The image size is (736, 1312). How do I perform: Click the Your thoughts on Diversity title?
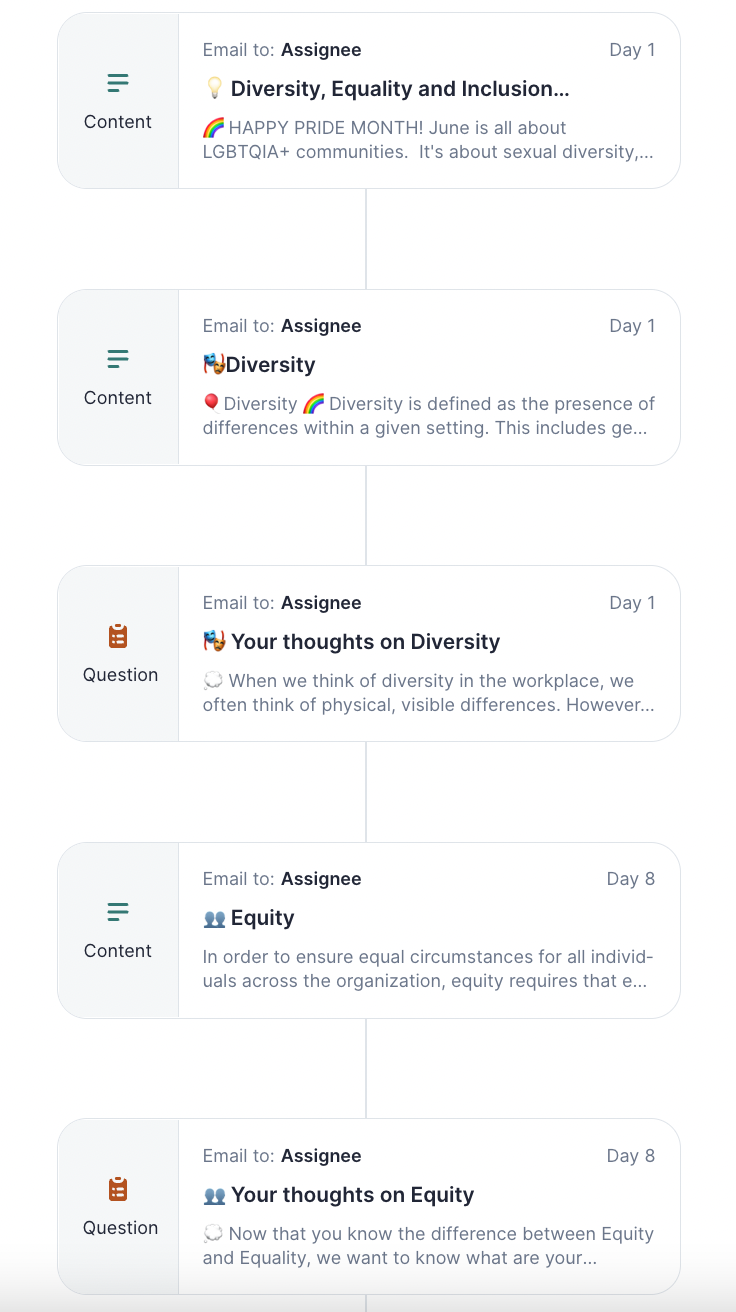pos(365,641)
